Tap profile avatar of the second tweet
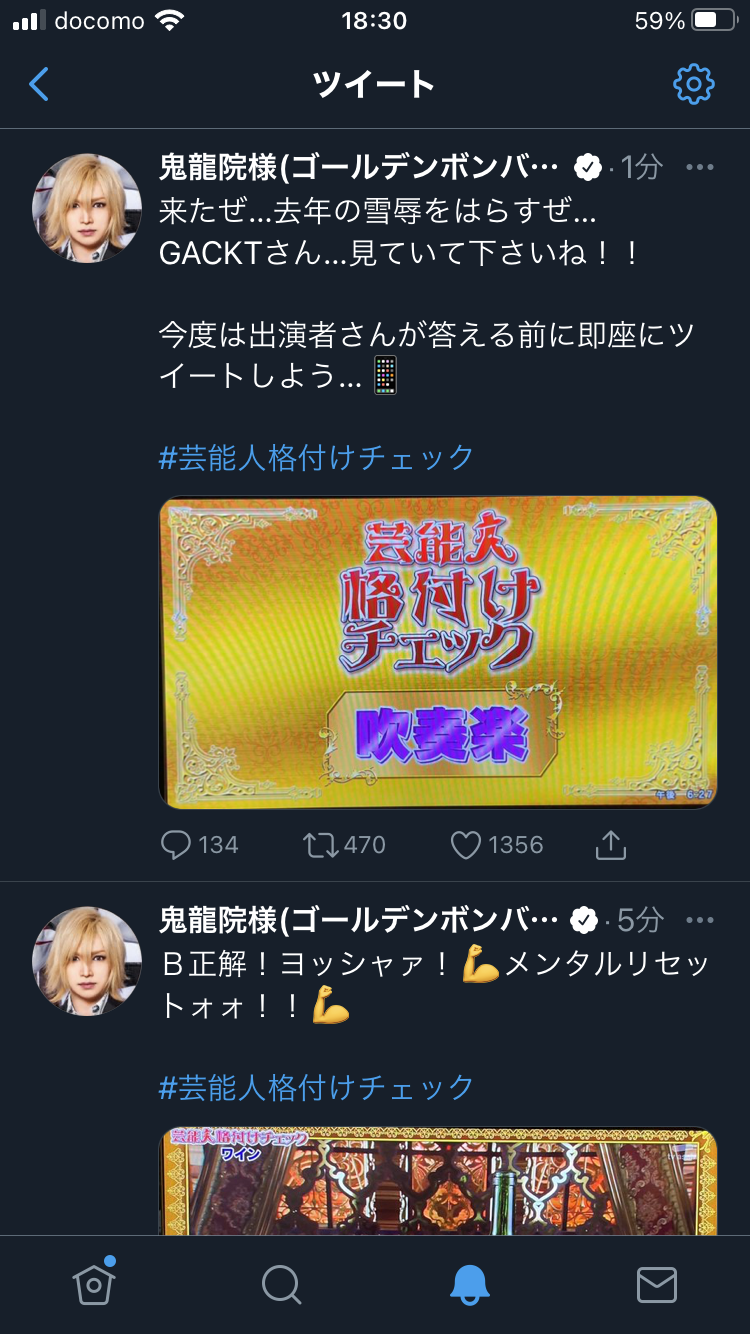 pos(87,961)
